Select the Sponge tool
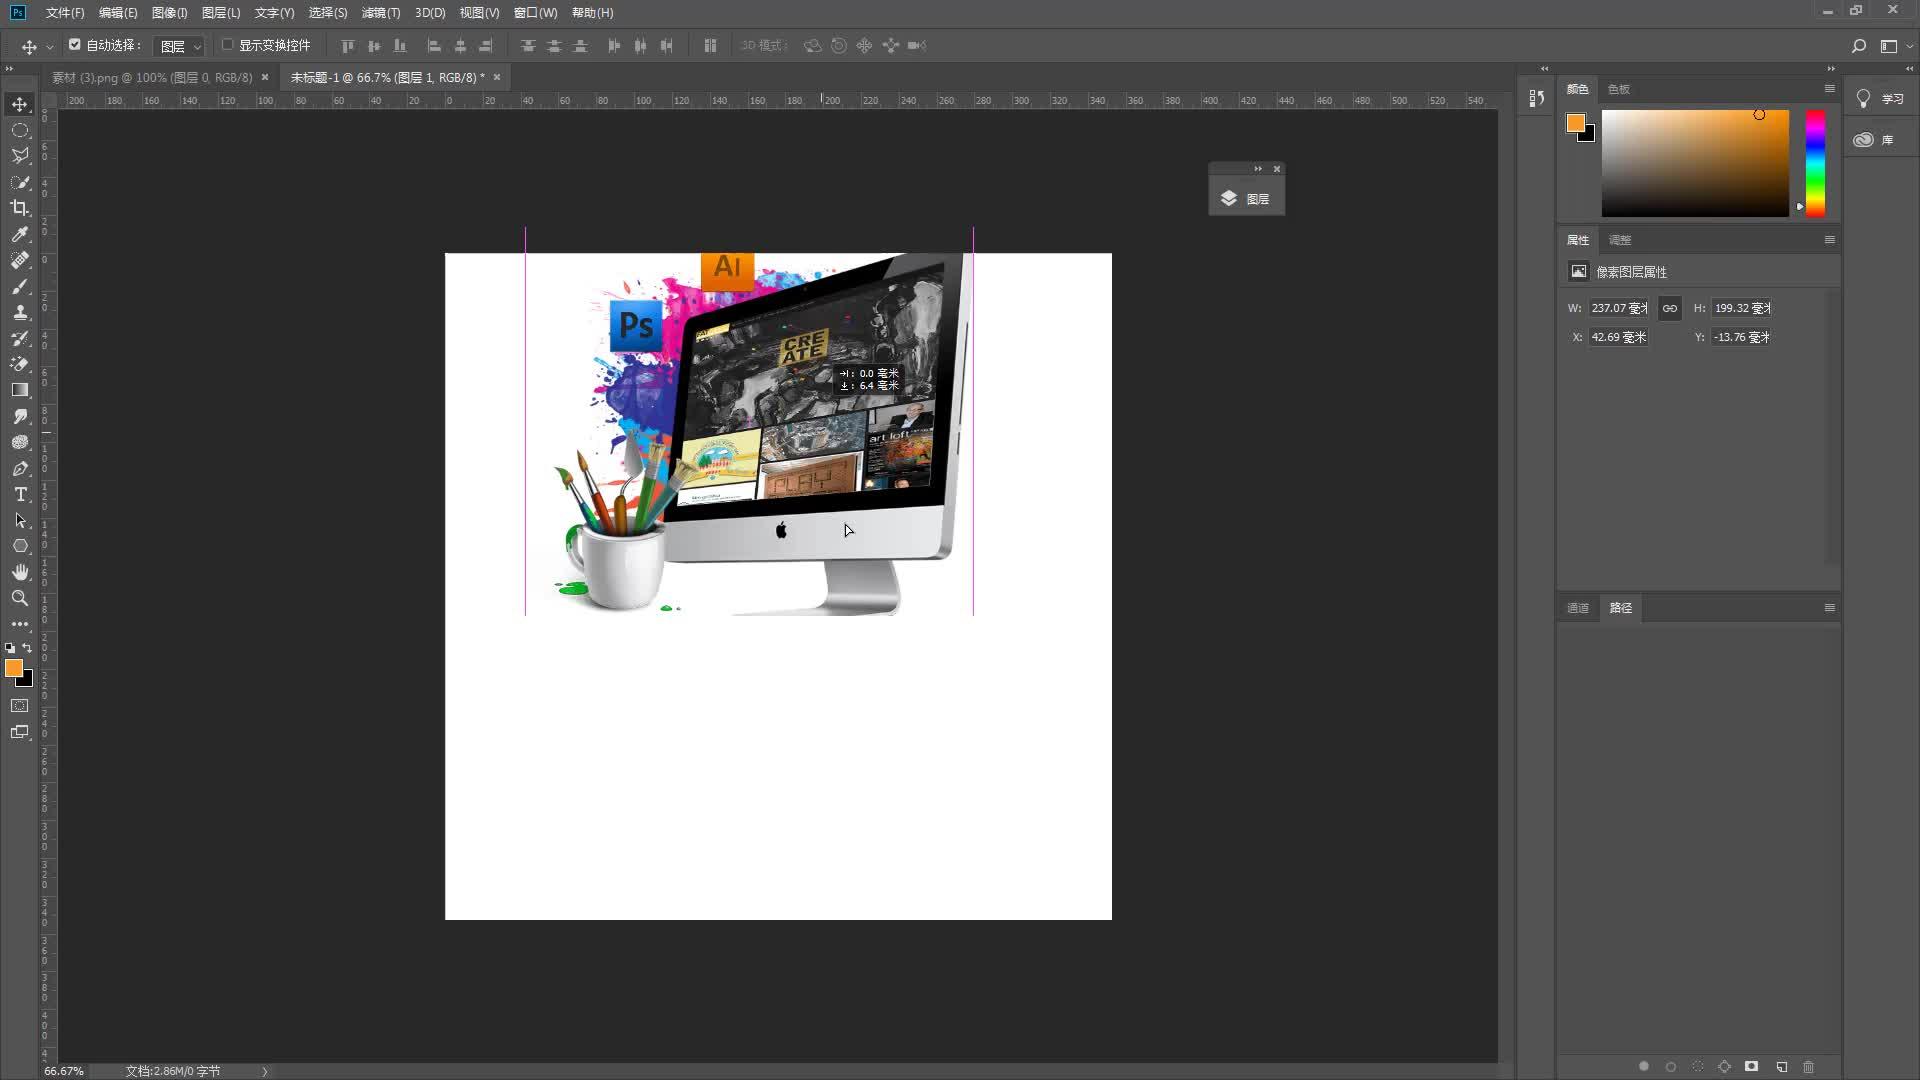The height and width of the screenshot is (1080, 1920). click(x=20, y=442)
